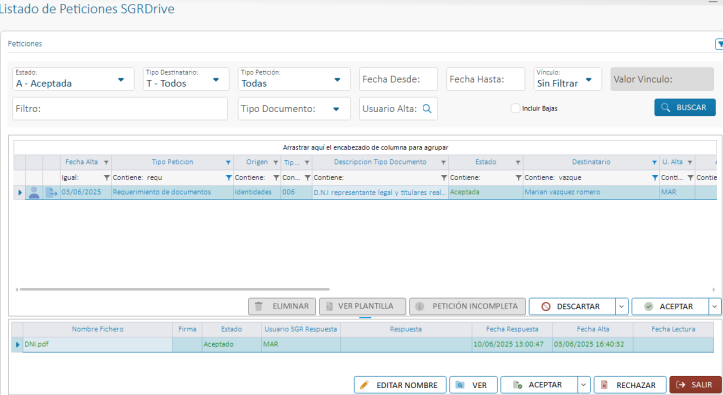Image resolution: width=723 pixels, height=395 pixels.
Task: Click the BUSCAR button
Action: pos(685,107)
